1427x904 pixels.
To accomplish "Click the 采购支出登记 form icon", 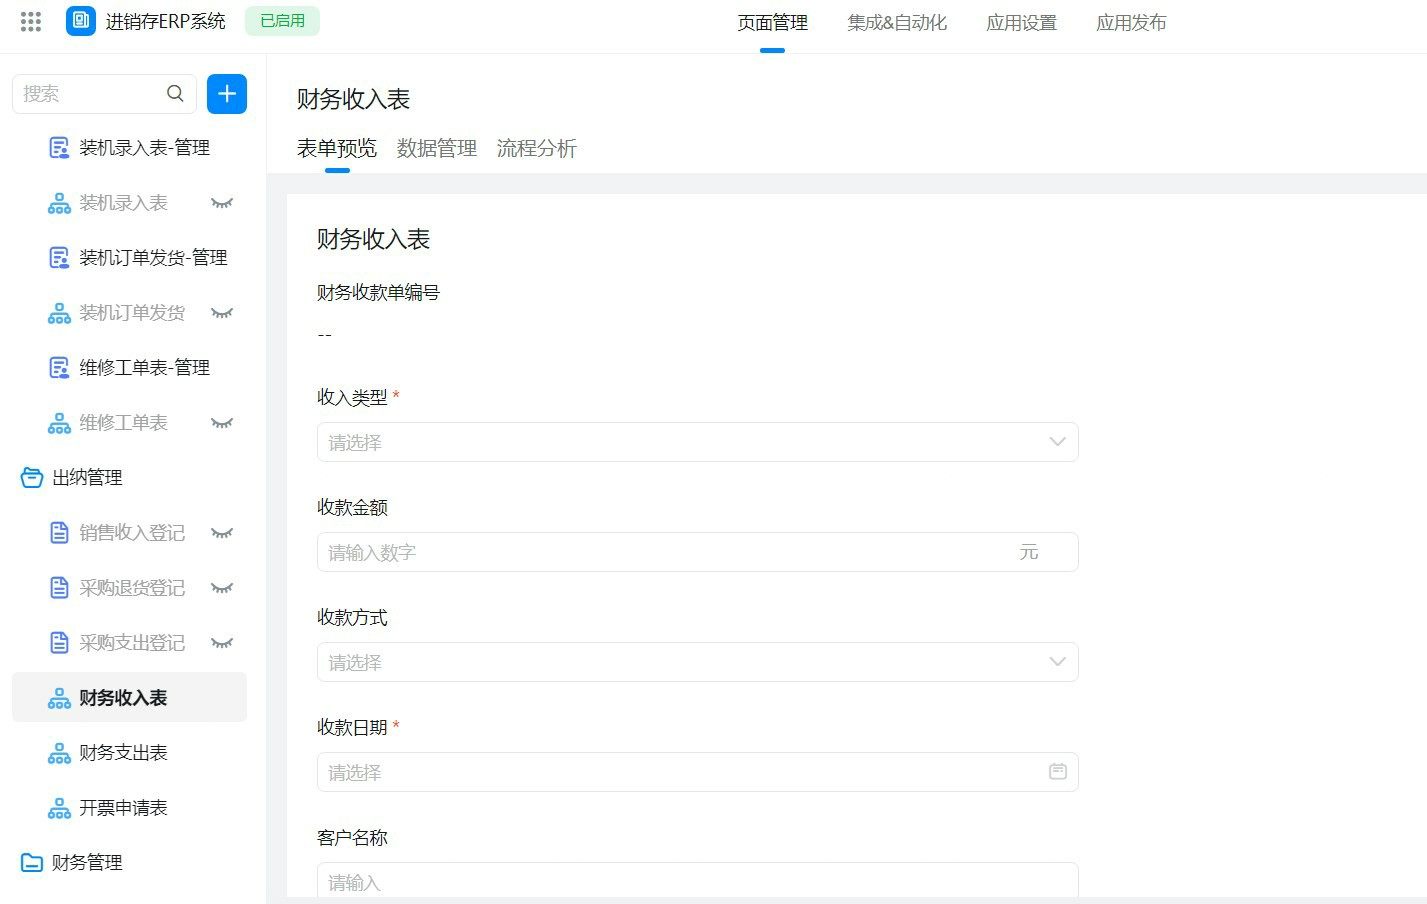I will [x=59, y=643].
